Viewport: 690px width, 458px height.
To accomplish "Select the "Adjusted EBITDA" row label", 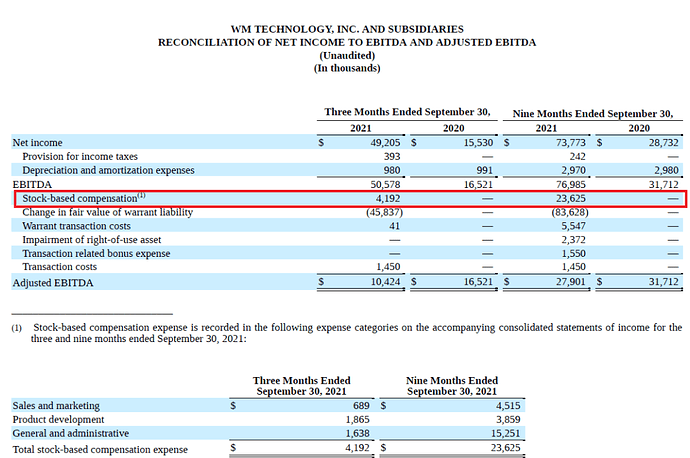I will pos(53,282).
